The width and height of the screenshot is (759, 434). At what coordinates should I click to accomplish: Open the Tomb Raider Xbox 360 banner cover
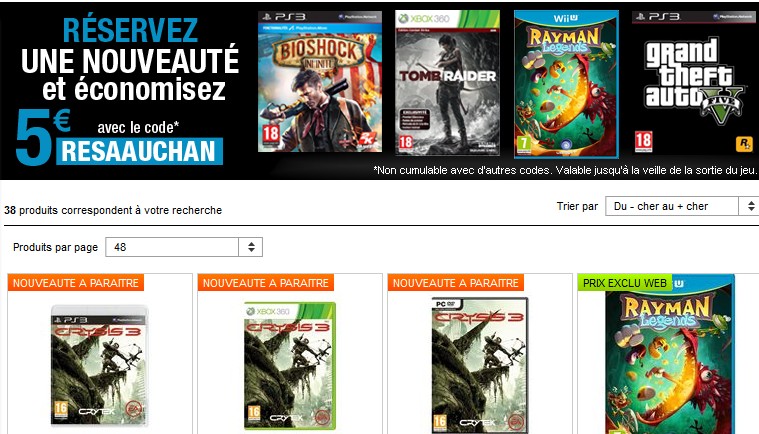(x=447, y=83)
